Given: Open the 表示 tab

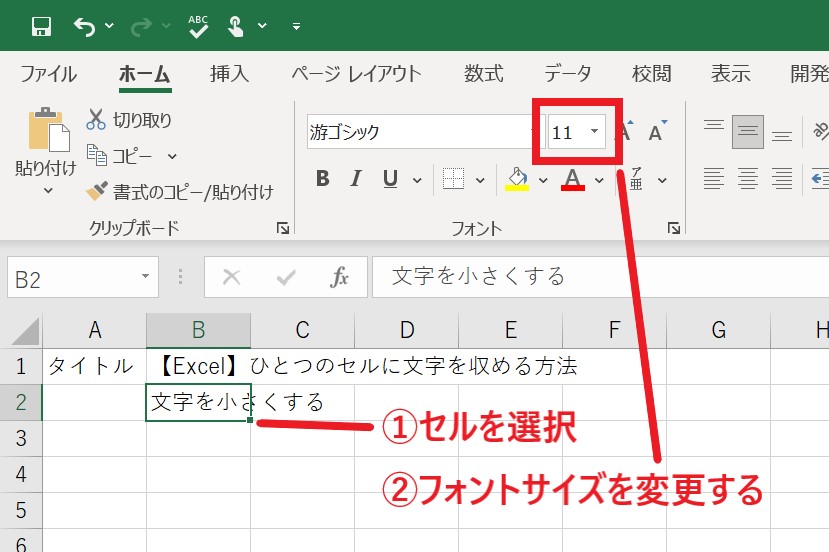Looking at the screenshot, I should (731, 73).
